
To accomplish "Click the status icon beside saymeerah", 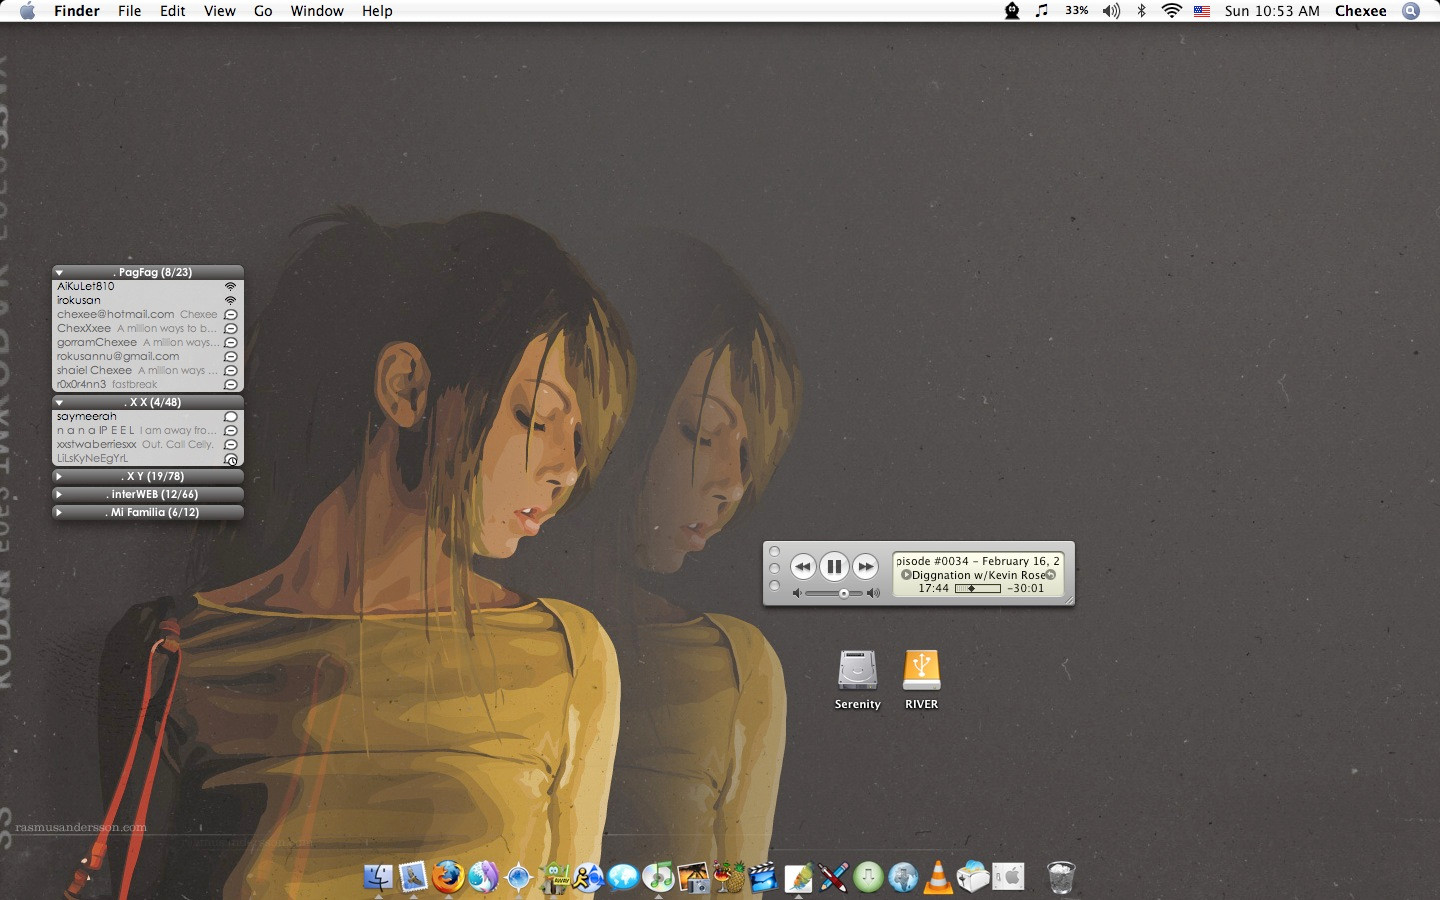I will coord(230,417).
